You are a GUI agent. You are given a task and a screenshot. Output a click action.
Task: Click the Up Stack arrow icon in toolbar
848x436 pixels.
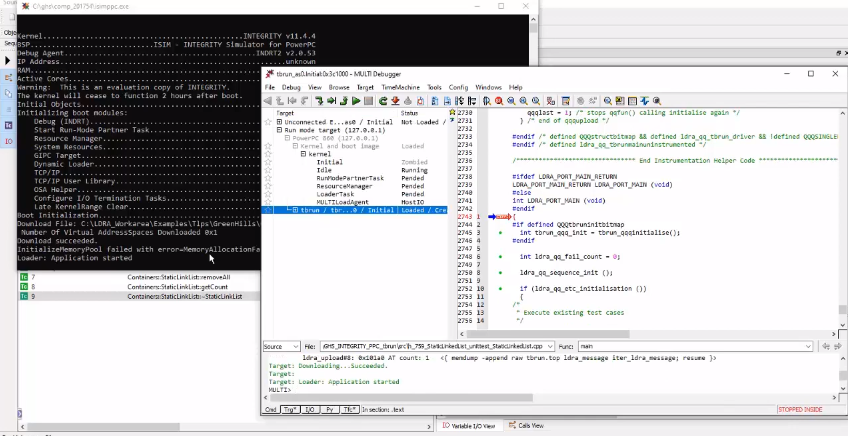(280, 101)
